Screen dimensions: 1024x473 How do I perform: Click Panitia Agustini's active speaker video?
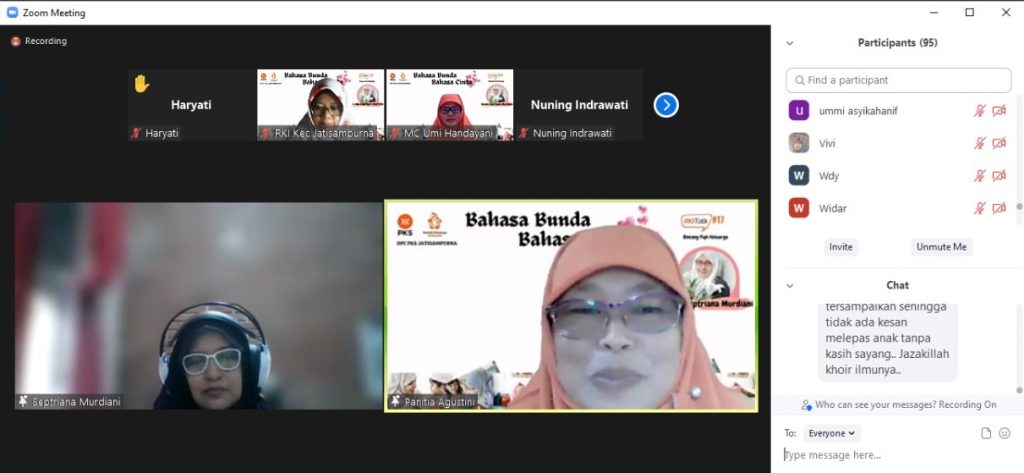571,306
